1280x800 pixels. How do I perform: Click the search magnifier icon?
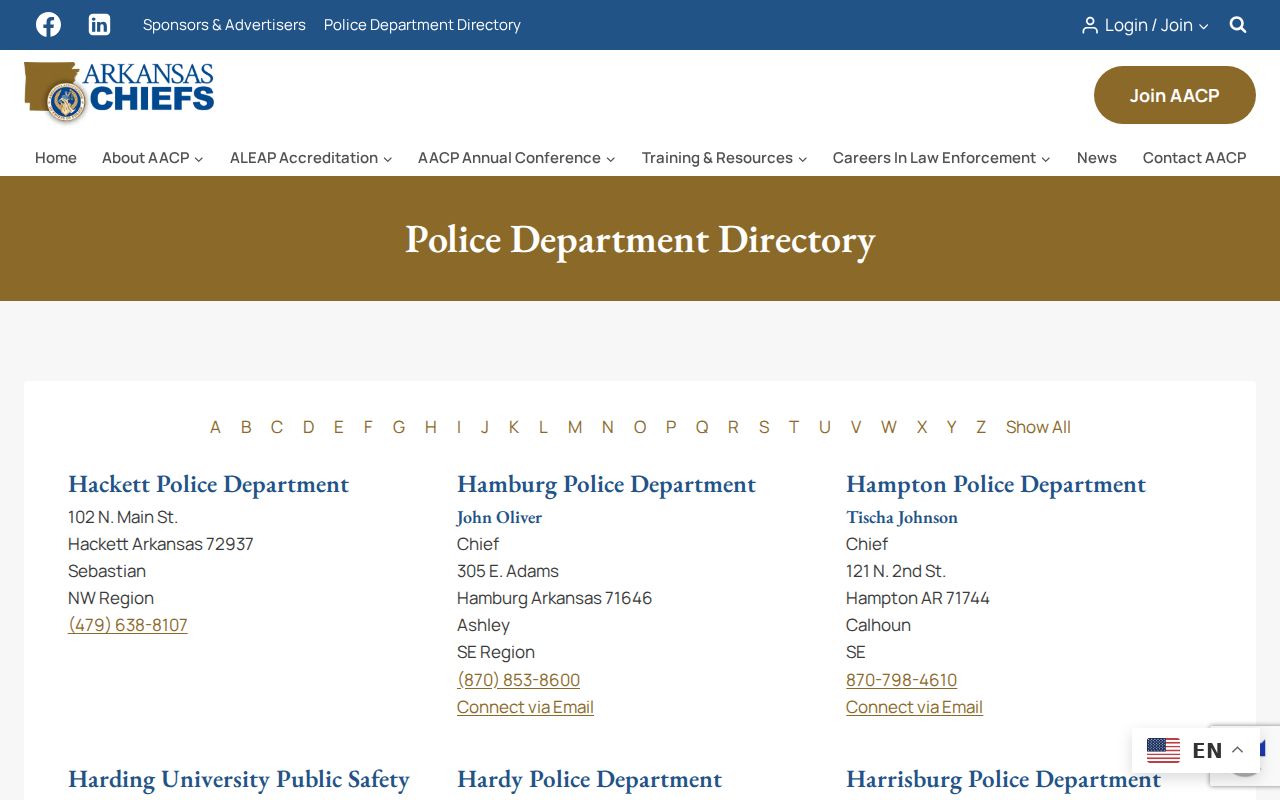point(1238,25)
